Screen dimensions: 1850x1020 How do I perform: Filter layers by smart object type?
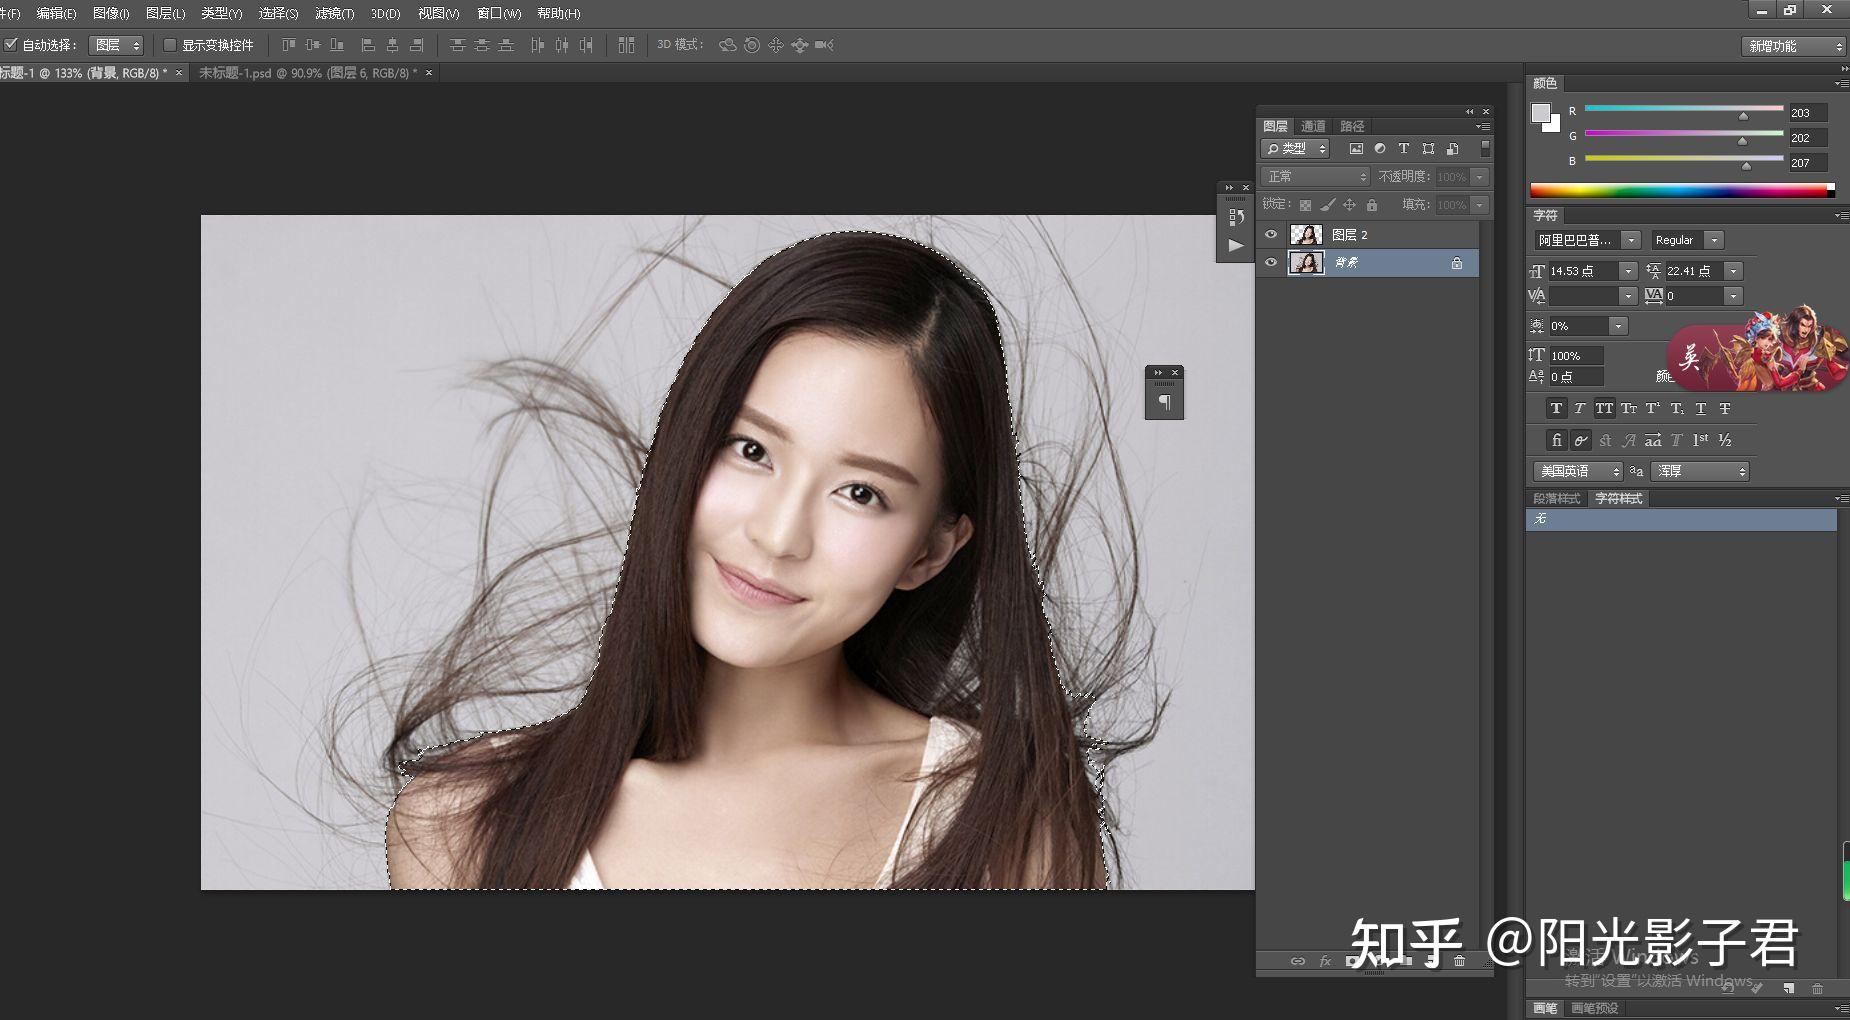pos(1453,149)
